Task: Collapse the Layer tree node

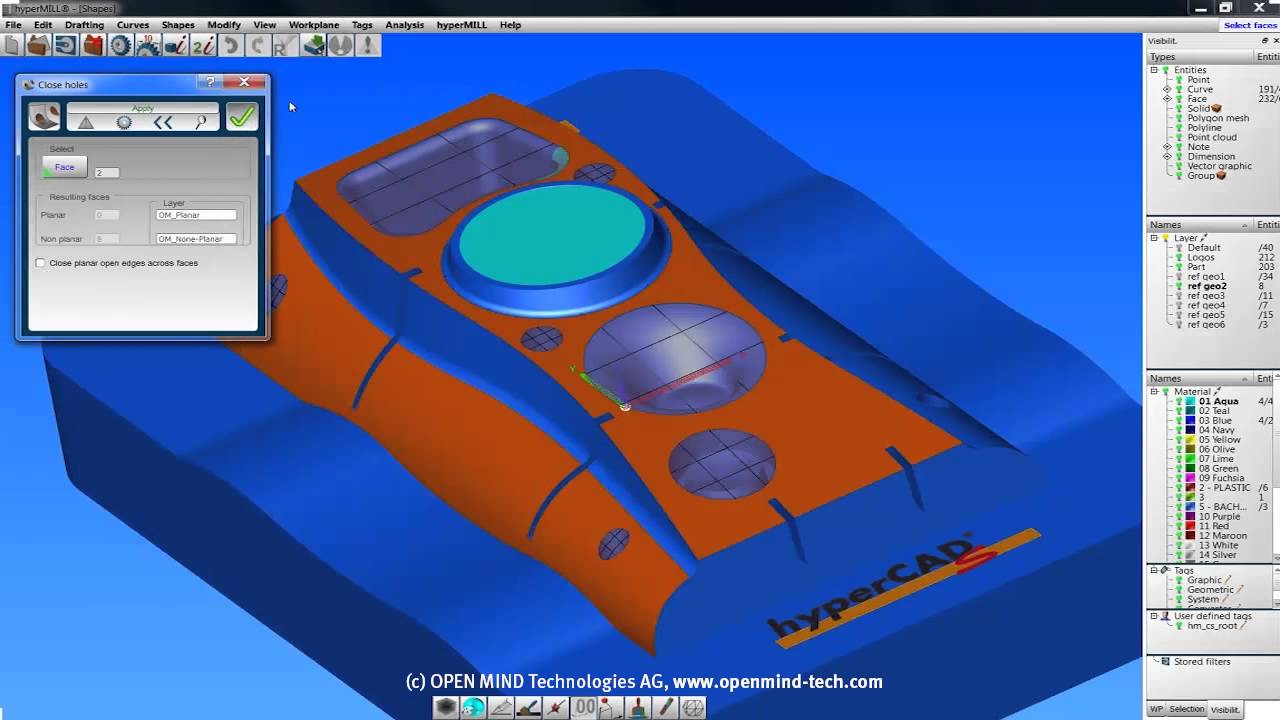Action: pos(1154,238)
